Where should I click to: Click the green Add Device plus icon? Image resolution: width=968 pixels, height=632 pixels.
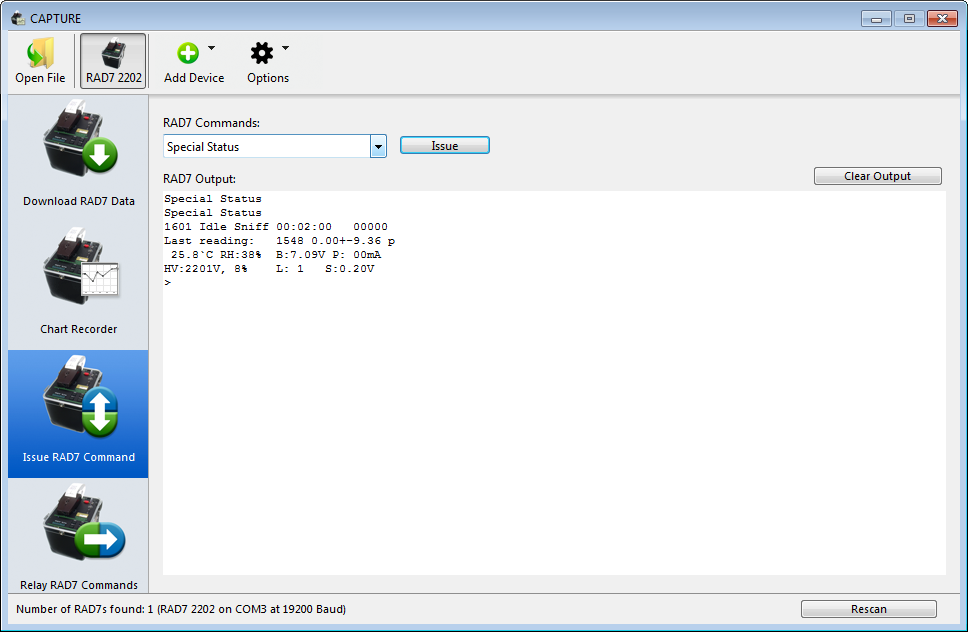(x=187, y=53)
